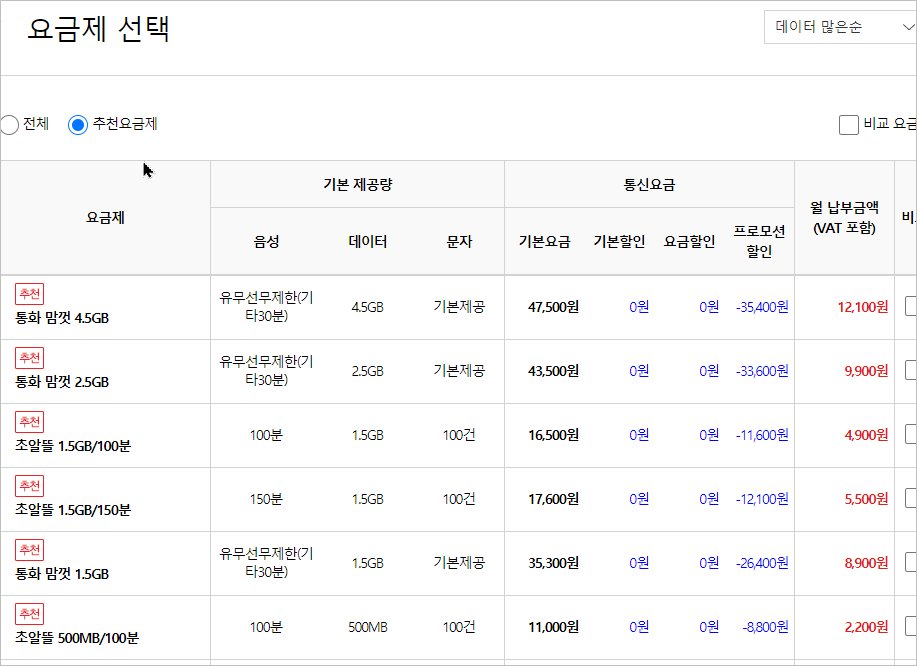The image size is (917, 666).
Task: Open the 통화 맘껏 4.5GB plan
Action: pyautogui.click(x=62, y=319)
